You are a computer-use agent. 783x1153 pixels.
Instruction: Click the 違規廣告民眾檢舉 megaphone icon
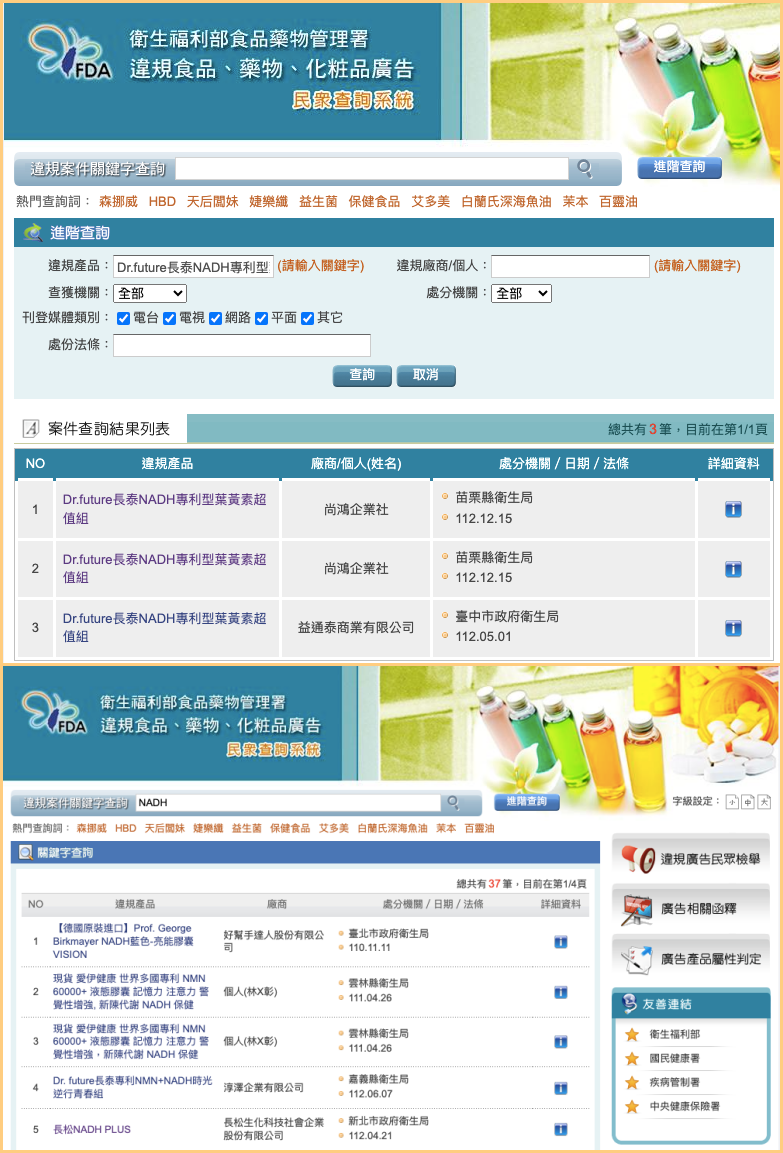click(637, 858)
